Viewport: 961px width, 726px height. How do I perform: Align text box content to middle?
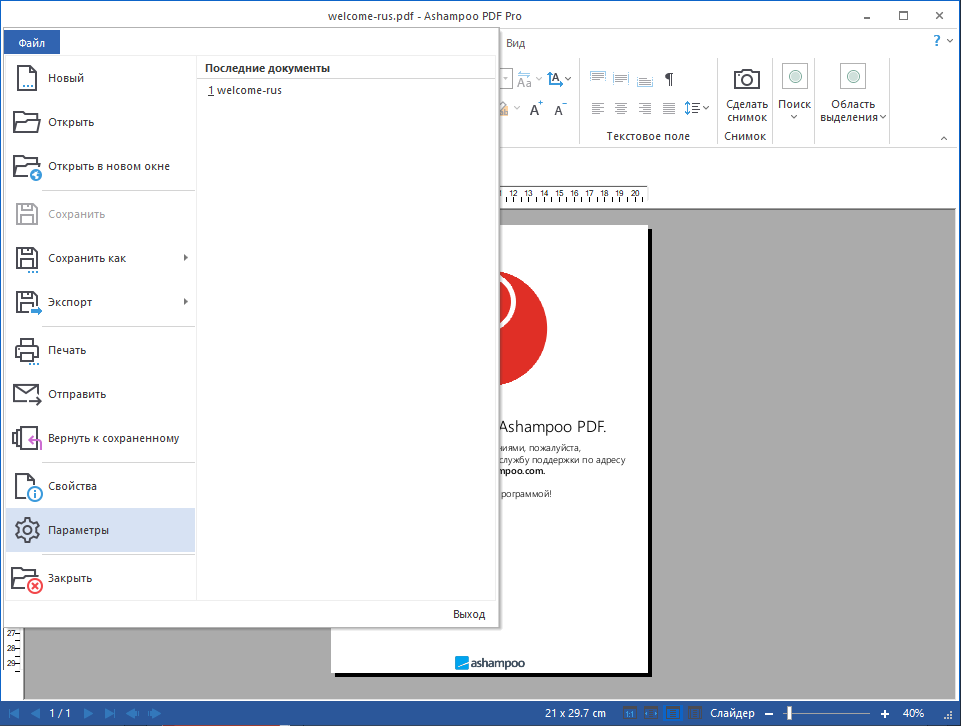click(621, 78)
